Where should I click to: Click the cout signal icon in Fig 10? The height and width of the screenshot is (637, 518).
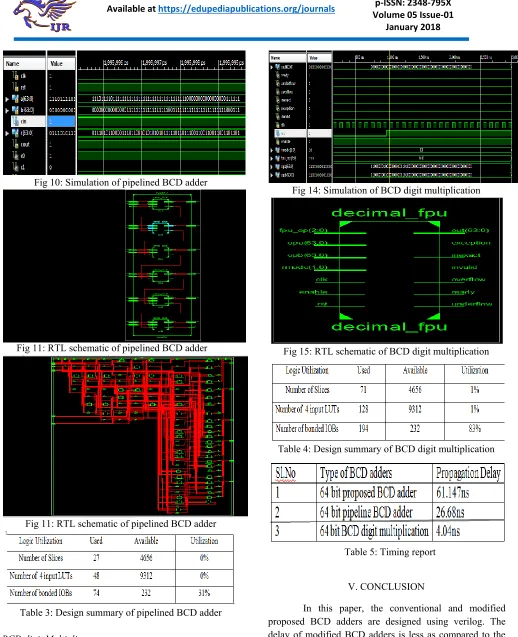coord(16,144)
